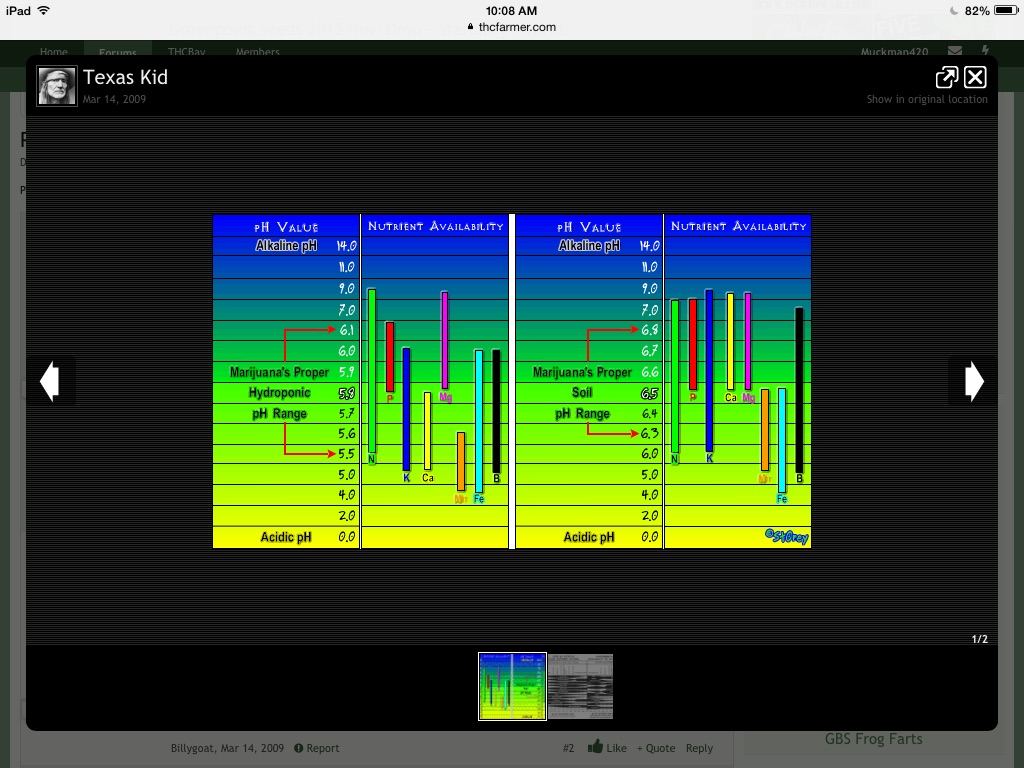Click Mar 14, 2009 date in viewer header
The height and width of the screenshot is (768, 1024).
pyautogui.click(x=114, y=99)
